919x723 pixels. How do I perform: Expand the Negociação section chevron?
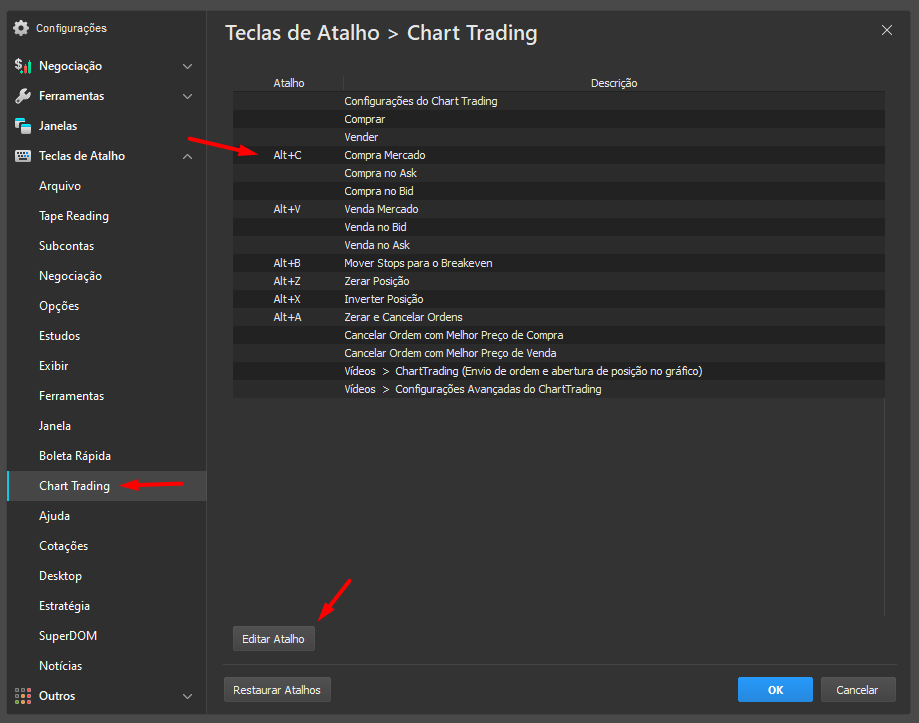tap(187, 66)
